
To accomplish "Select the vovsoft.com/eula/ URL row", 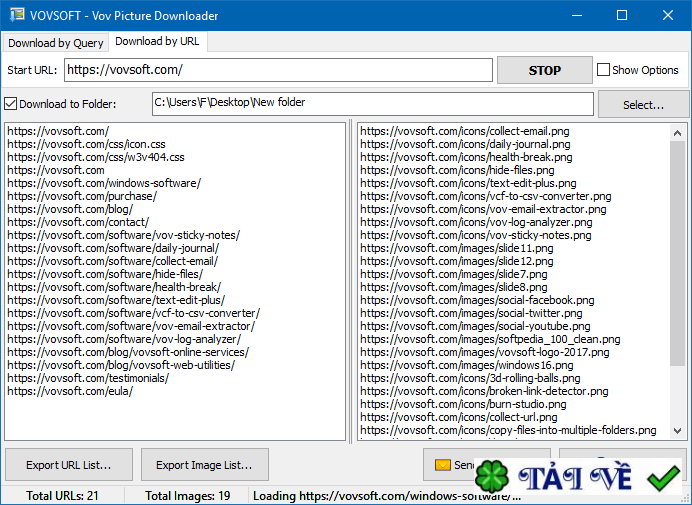I will pyautogui.click(x=70, y=392).
